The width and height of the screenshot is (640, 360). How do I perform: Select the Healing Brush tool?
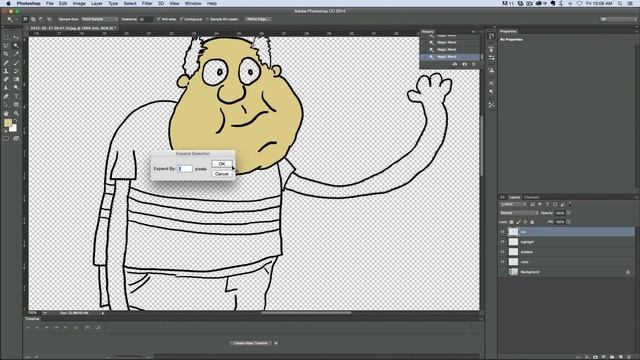[6, 62]
